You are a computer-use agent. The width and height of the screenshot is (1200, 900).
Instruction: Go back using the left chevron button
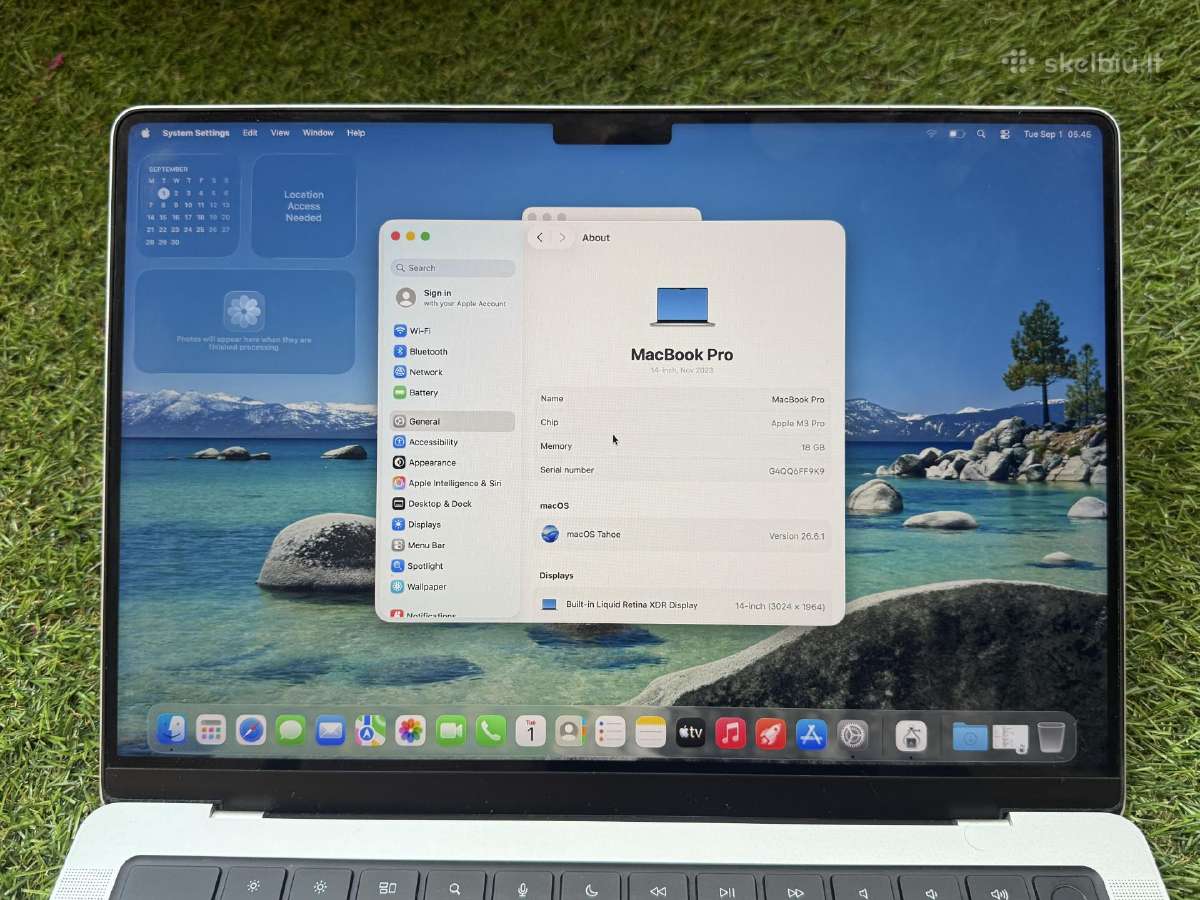pos(540,237)
